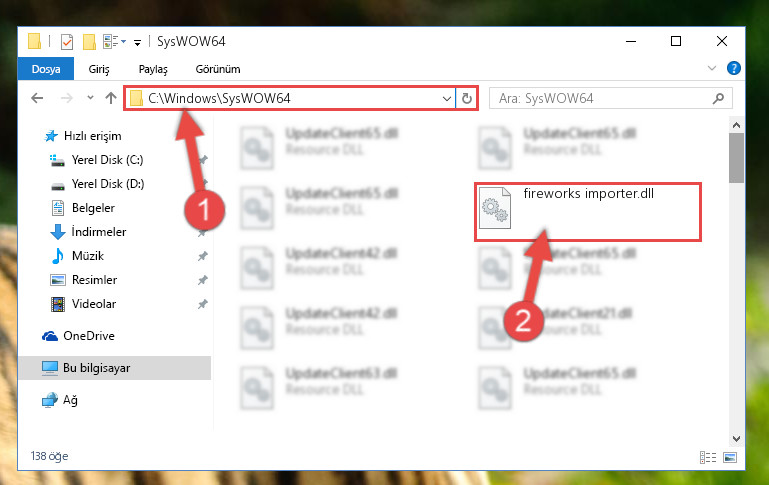Expand the ribbon with the chevron
This screenshot has height=485, width=769.
point(712,68)
